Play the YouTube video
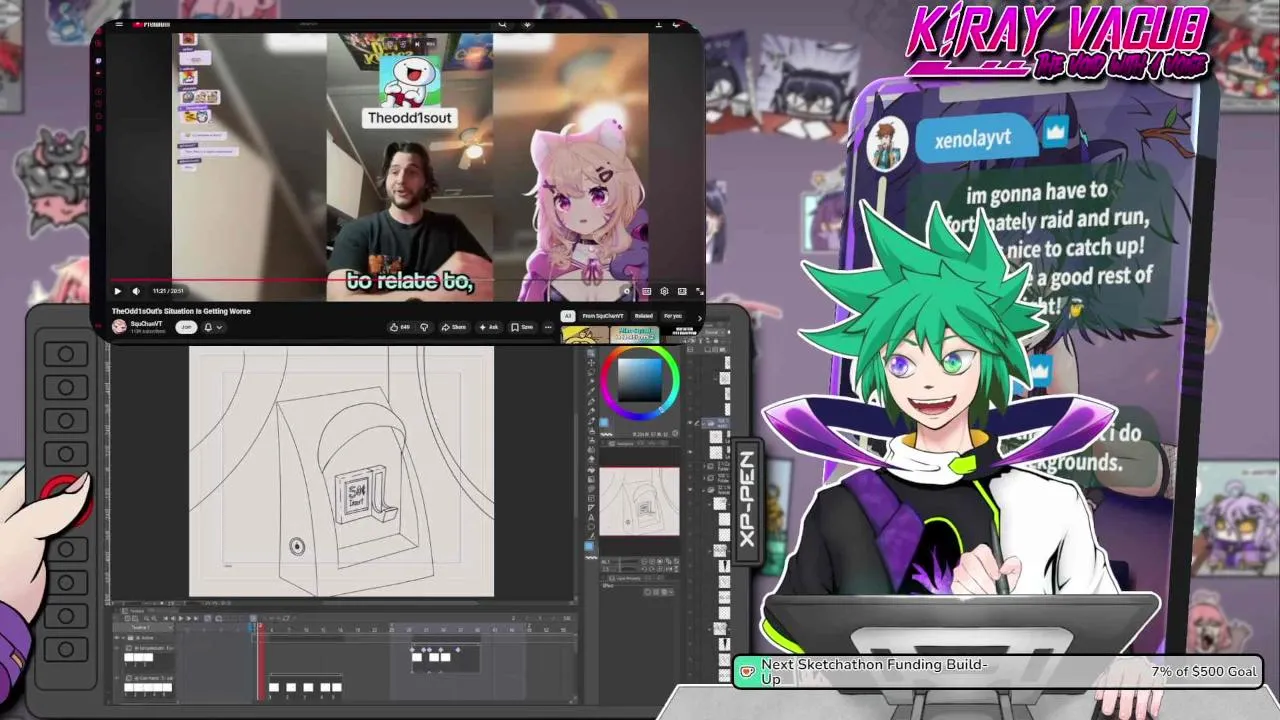This screenshot has width=1280, height=720. click(x=118, y=291)
